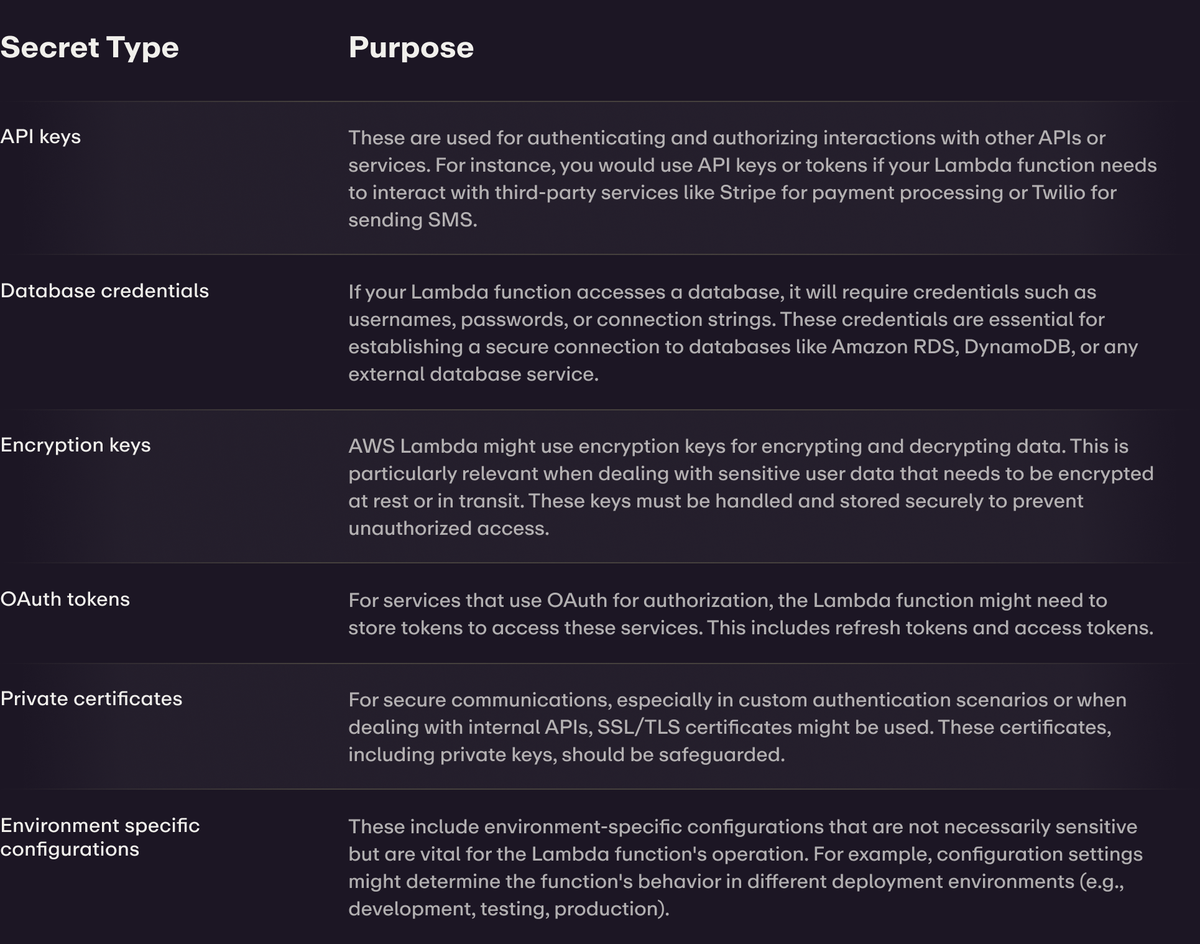This screenshot has width=1200, height=944.
Task: Select the 'Encryption keys' row label
Action: [x=76, y=445]
